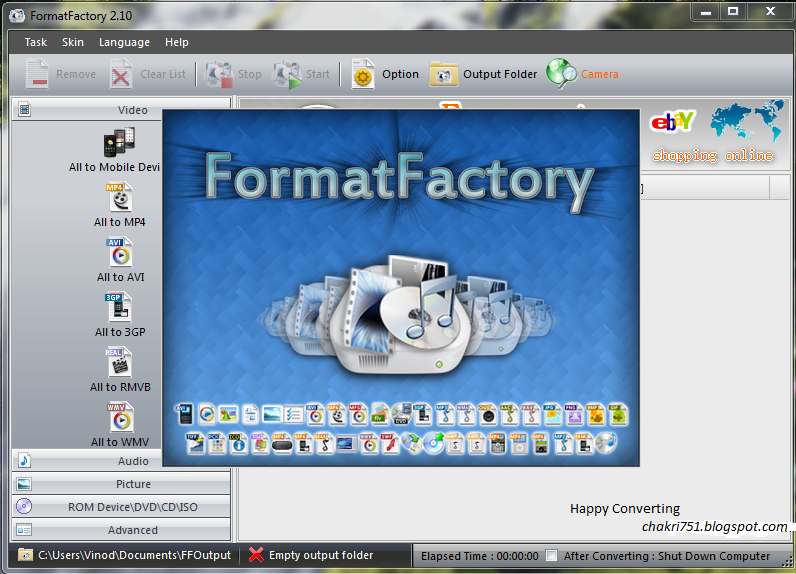Open the C:\Users\Vinod\Documents\FFOutput path
Image resolution: width=796 pixels, height=574 pixels.
click(134, 555)
